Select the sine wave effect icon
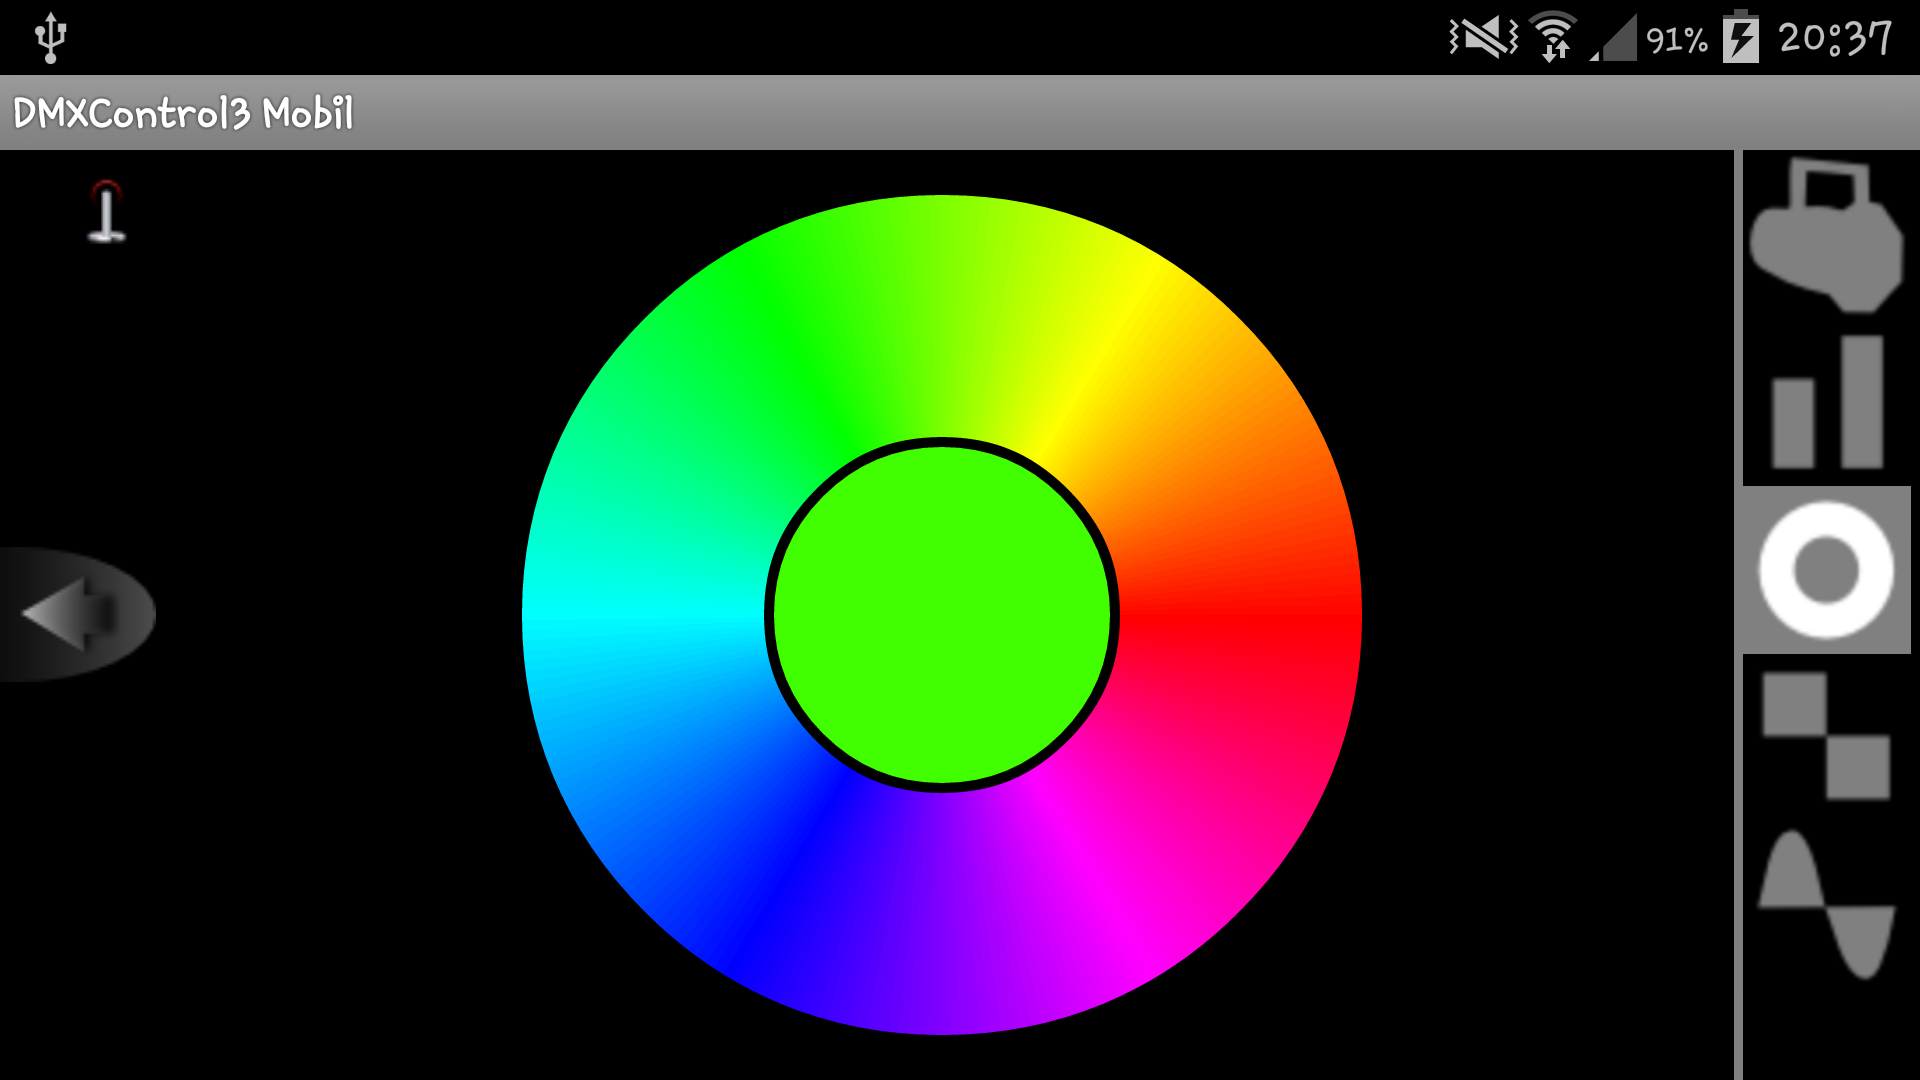Viewport: 1920px width, 1080px height. pos(1826,903)
